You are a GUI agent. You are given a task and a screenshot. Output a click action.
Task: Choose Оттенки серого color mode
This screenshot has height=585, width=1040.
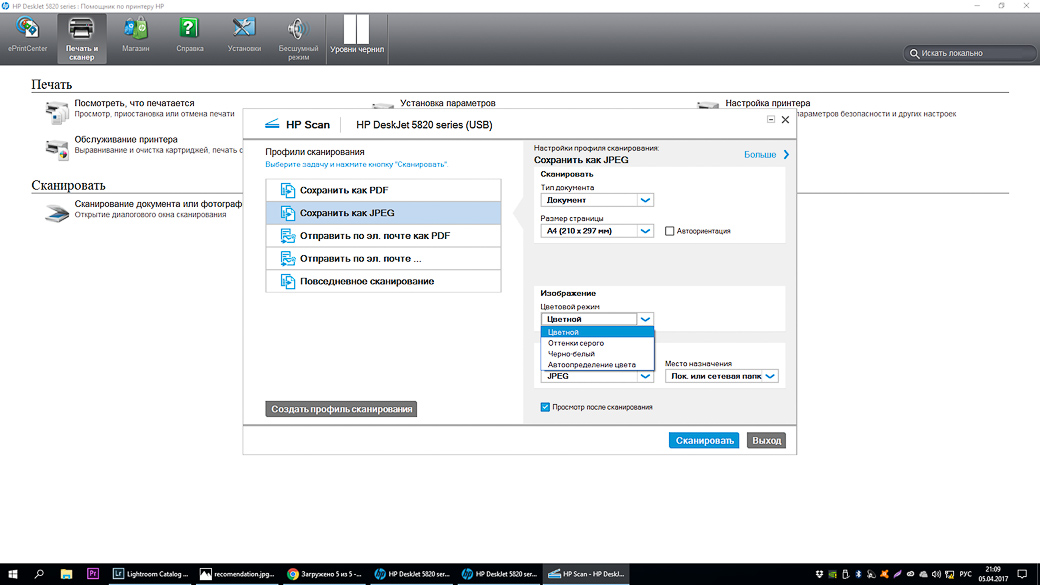(x=598, y=343)
